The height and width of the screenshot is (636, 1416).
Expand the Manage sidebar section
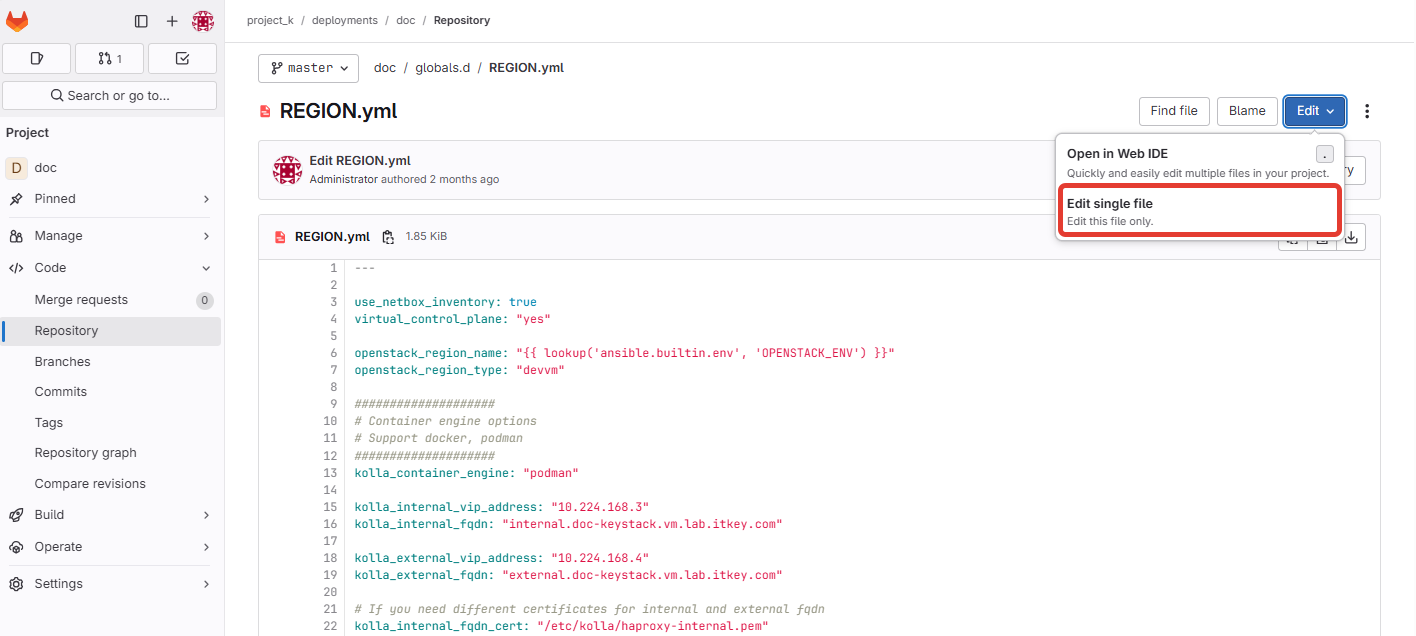tap(110, 236)
